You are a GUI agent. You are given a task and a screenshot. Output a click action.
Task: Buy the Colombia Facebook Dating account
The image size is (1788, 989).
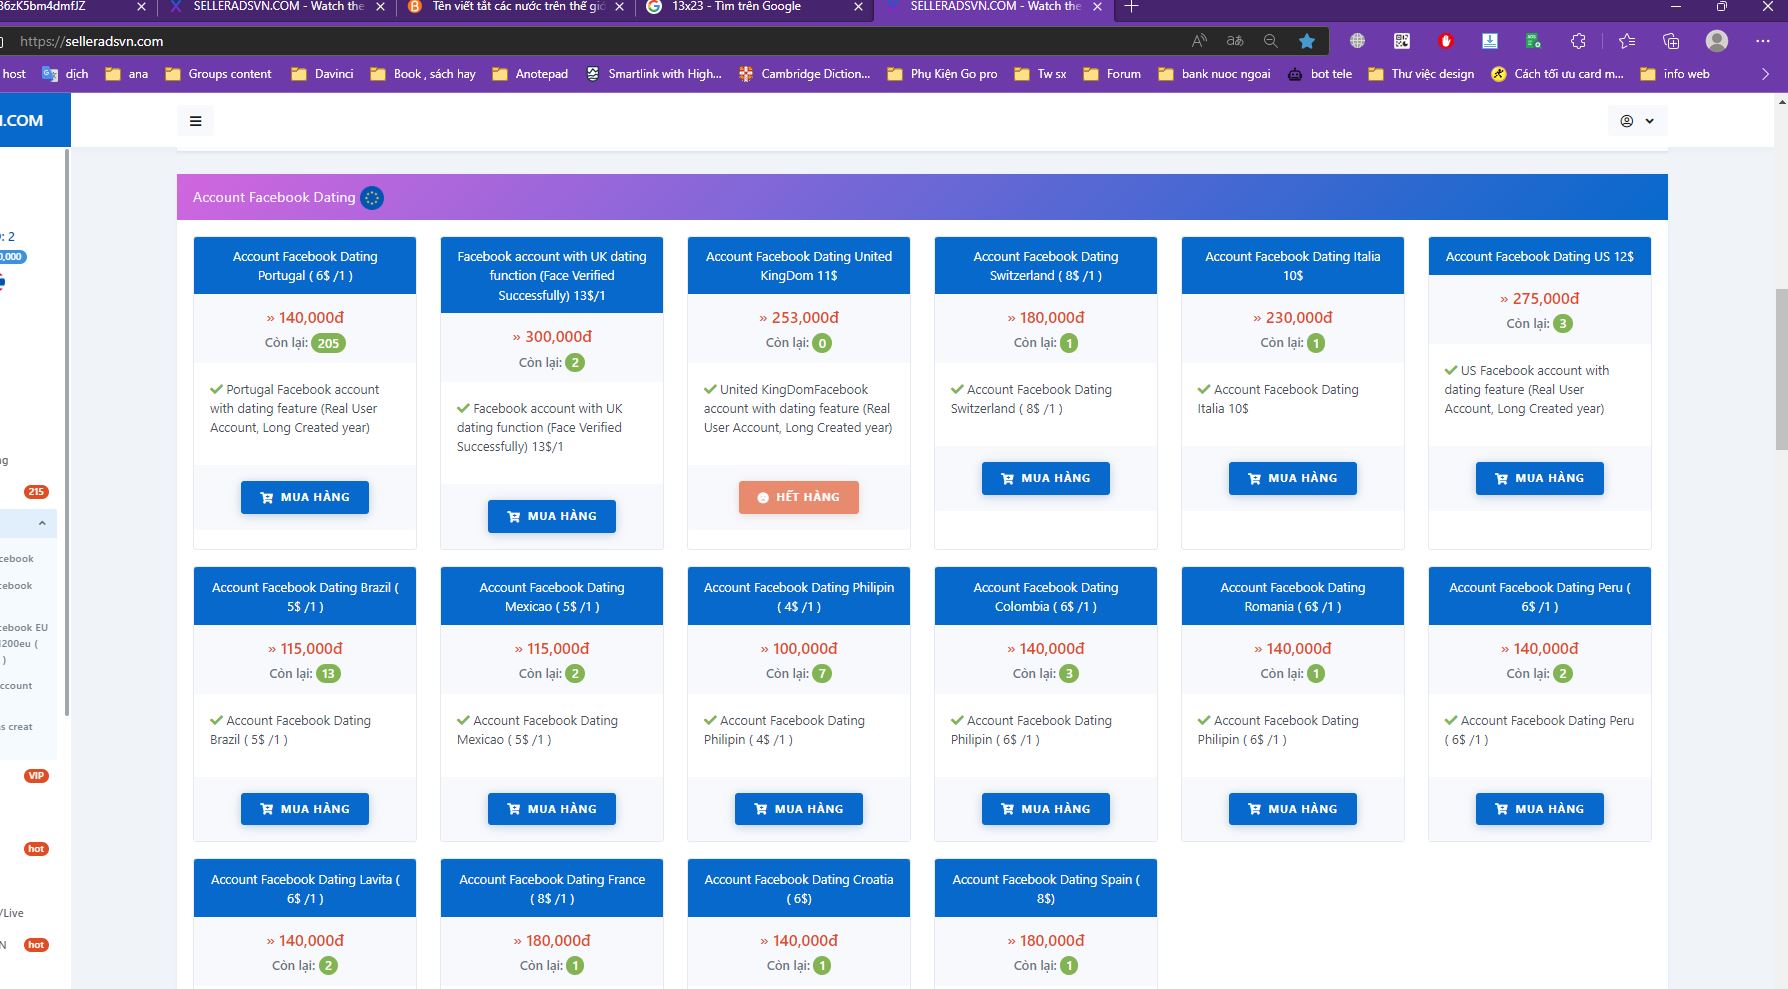(1046, 809)
